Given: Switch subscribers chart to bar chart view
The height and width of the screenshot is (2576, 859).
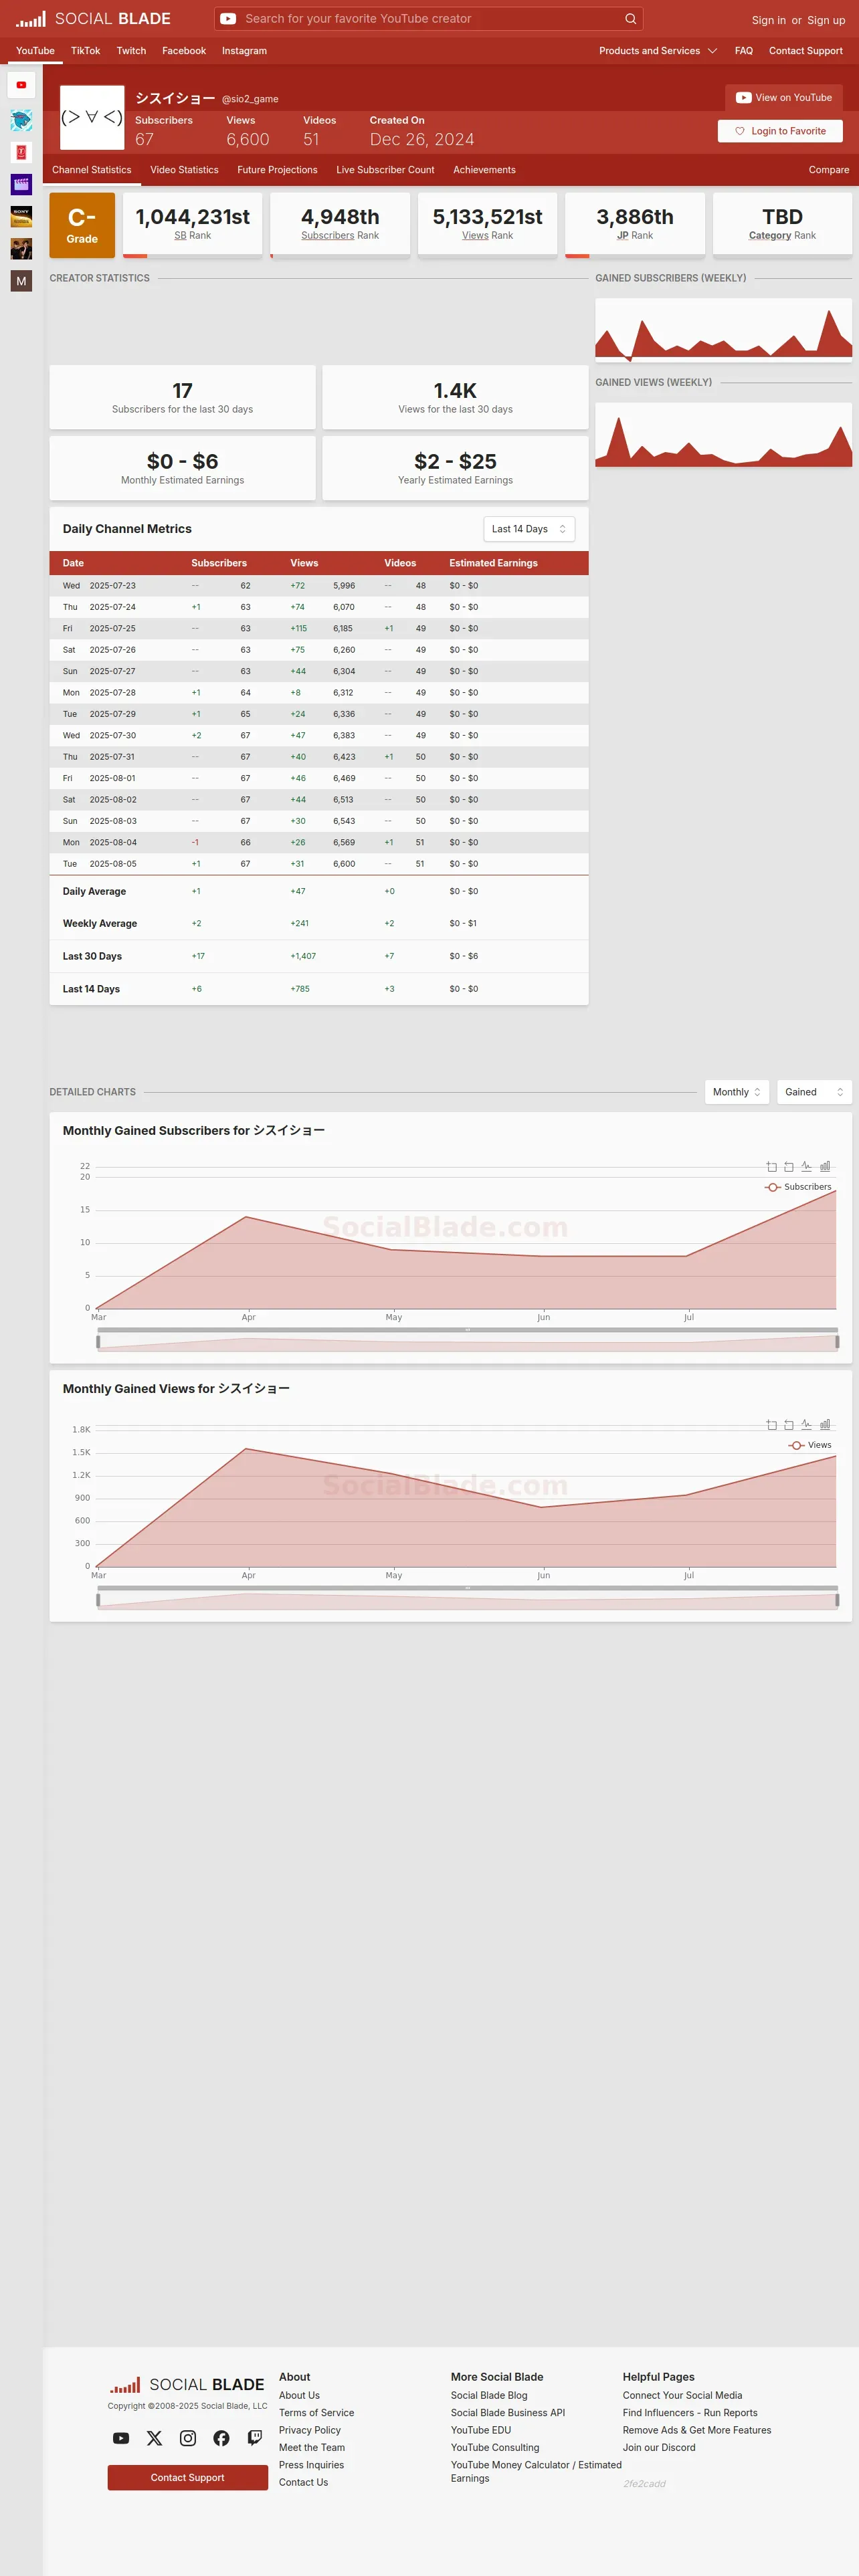Looking at the screenshot, I should coord(825,1166).
